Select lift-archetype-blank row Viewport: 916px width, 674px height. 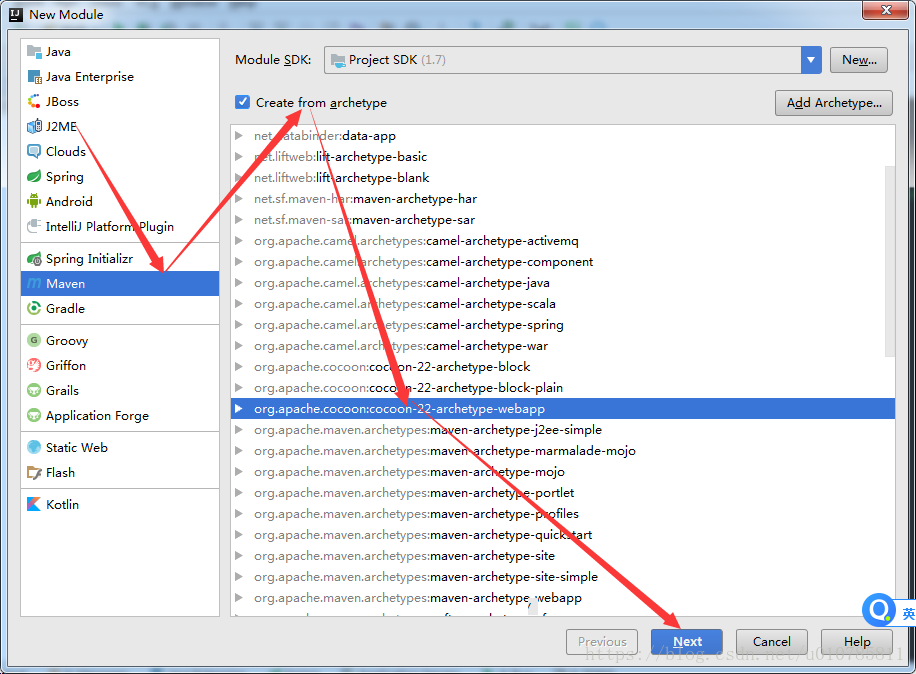(563, 178)
